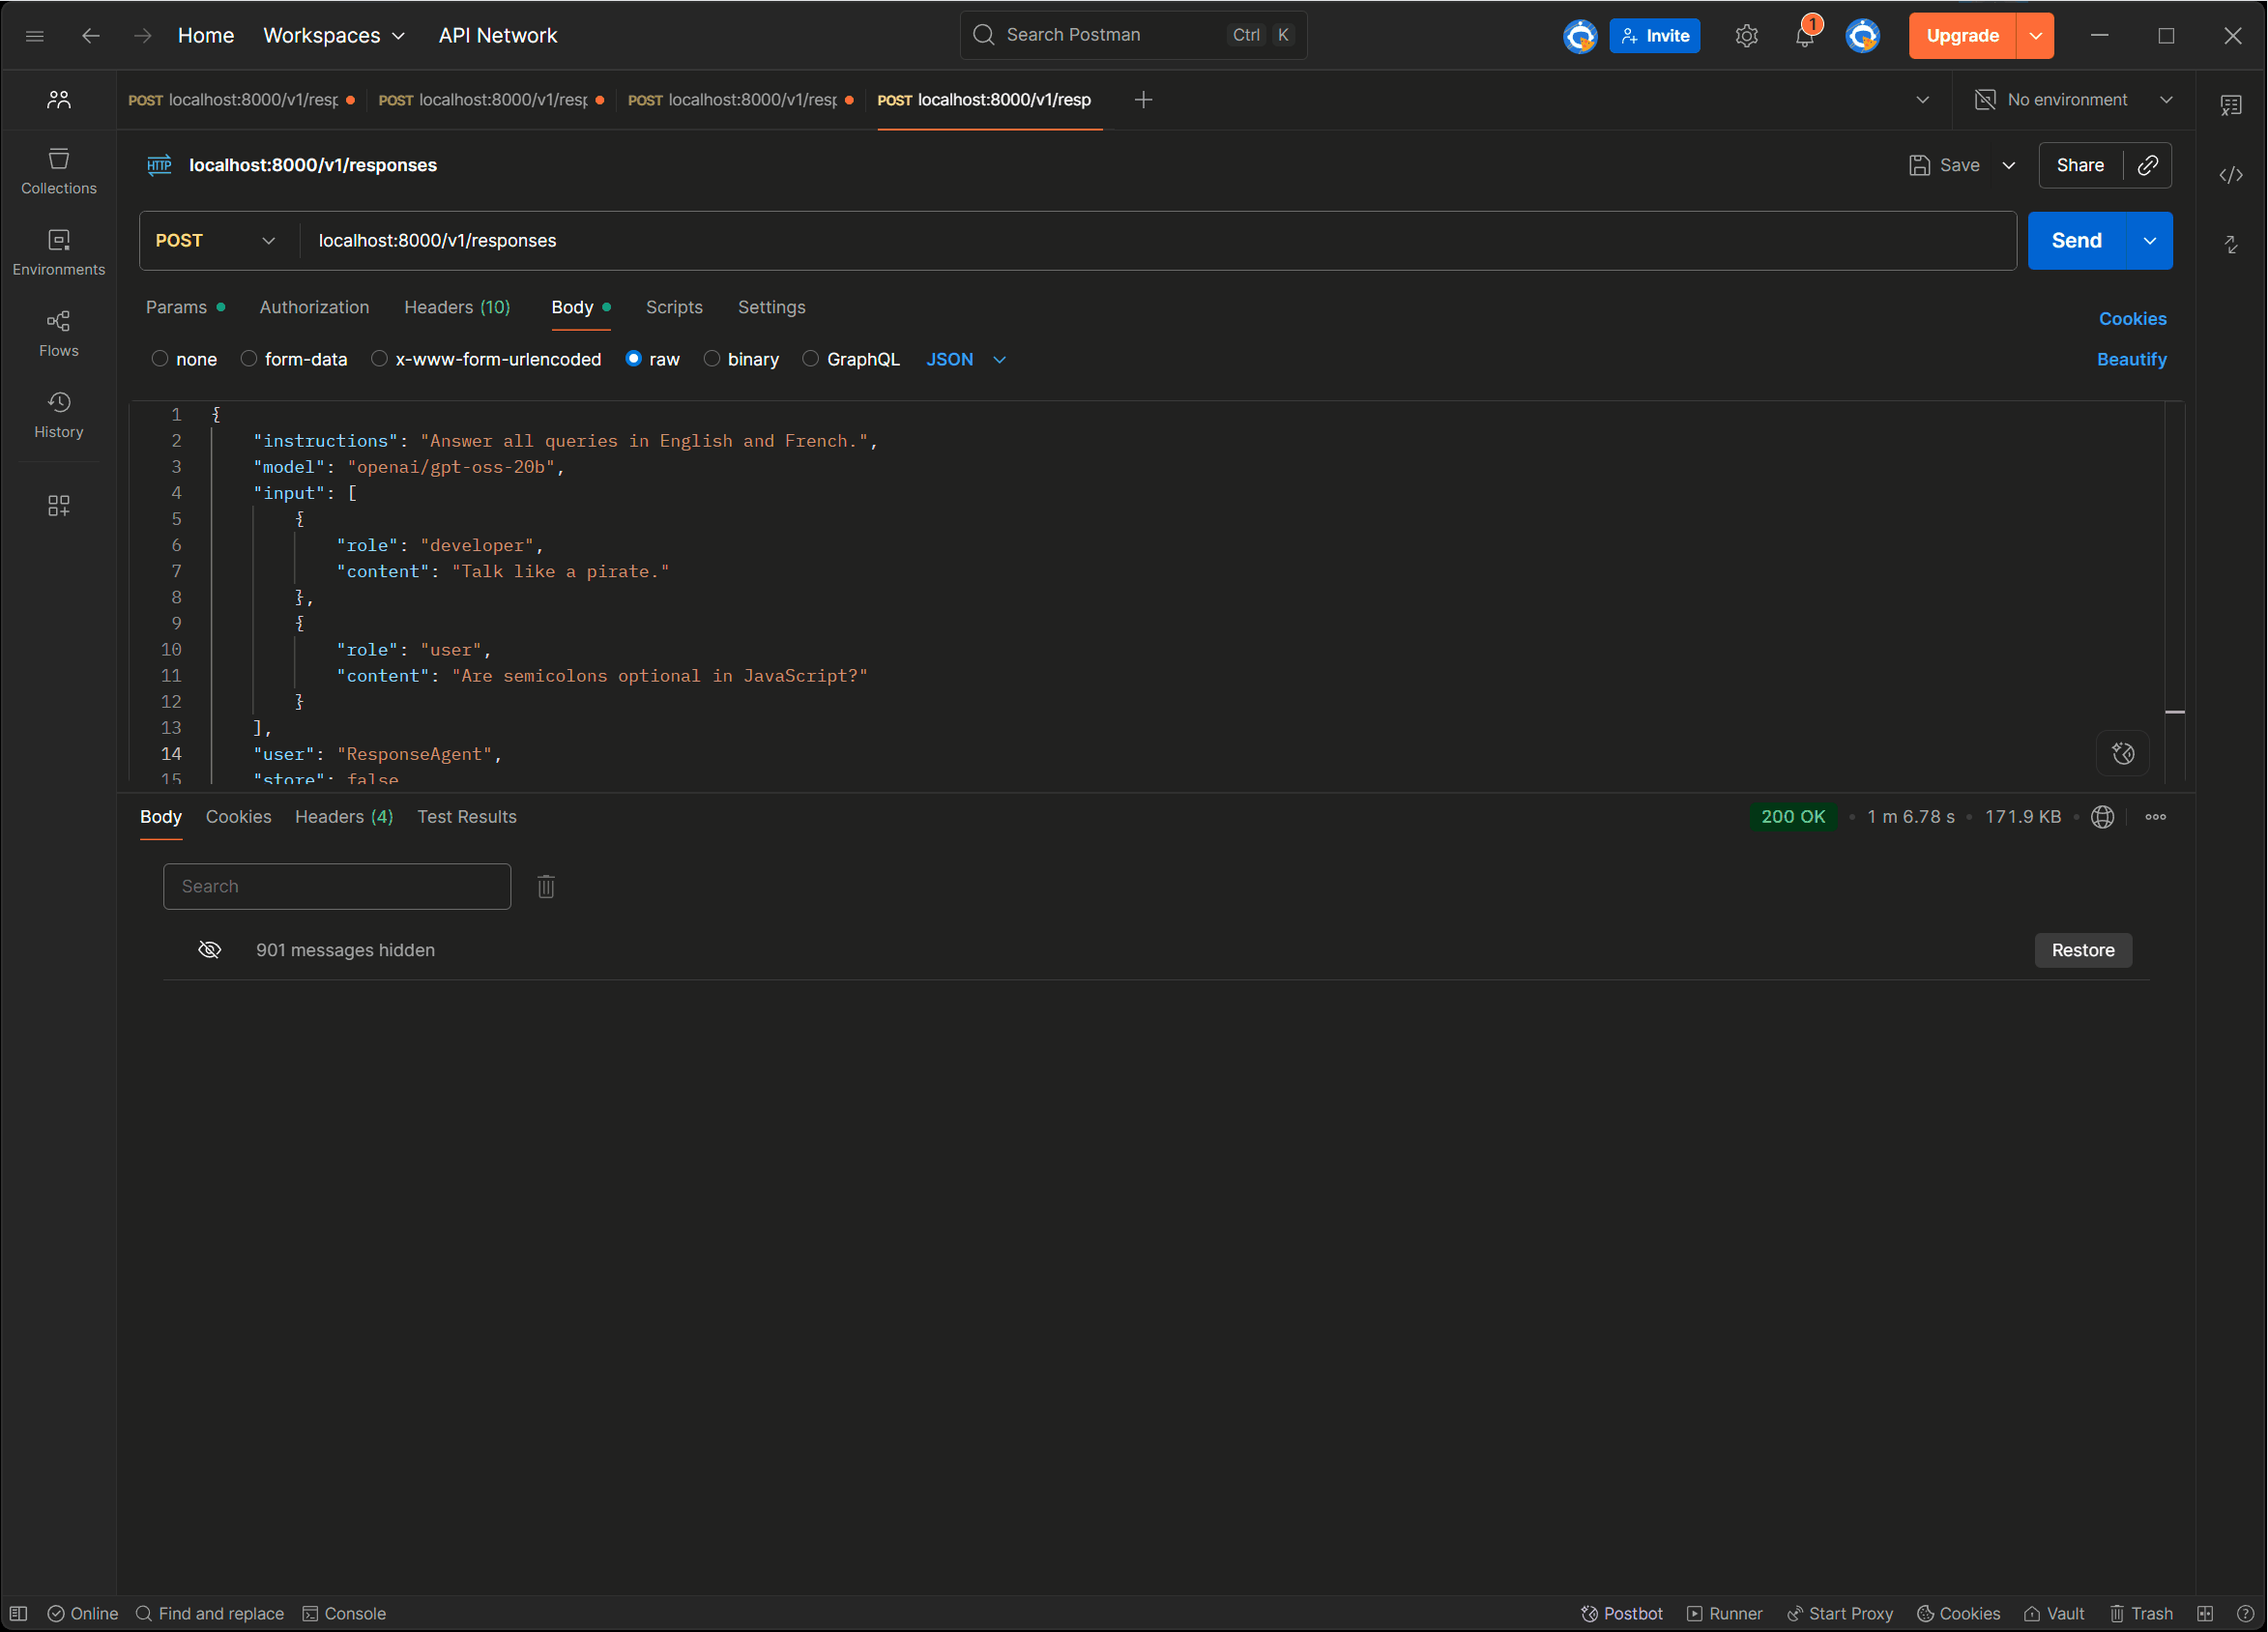Click the response Search field

[x=337, y=886]
